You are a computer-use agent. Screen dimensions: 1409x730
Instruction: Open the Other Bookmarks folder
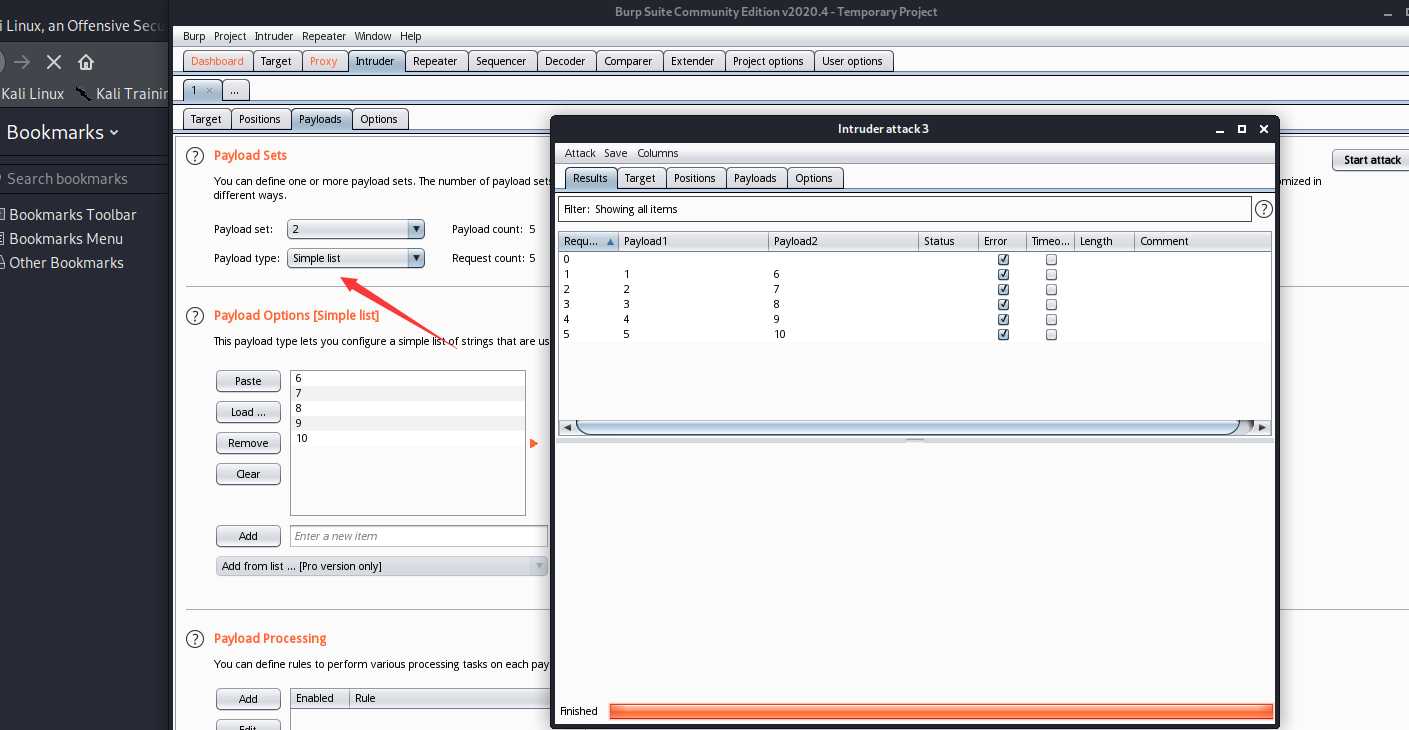tap(66, 263)
